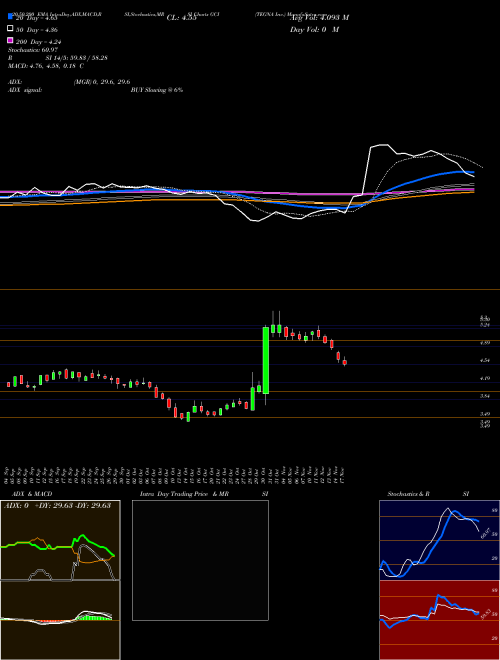The image size is (500, 660).
Task: Click the 'Stochastics & R' panel title
Action: coord(408,494)
